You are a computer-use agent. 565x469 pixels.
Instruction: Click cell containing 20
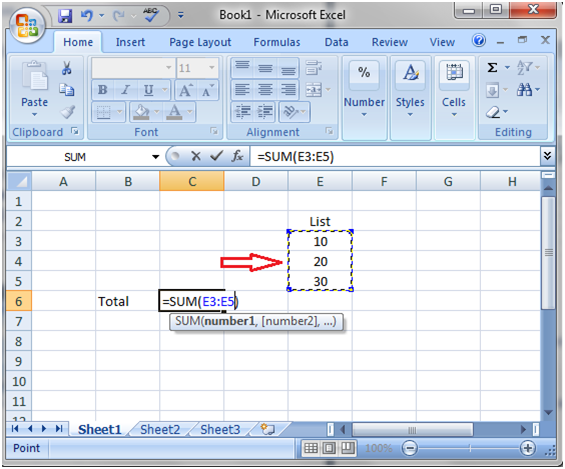pyautogui.click(x=320, y=261)
